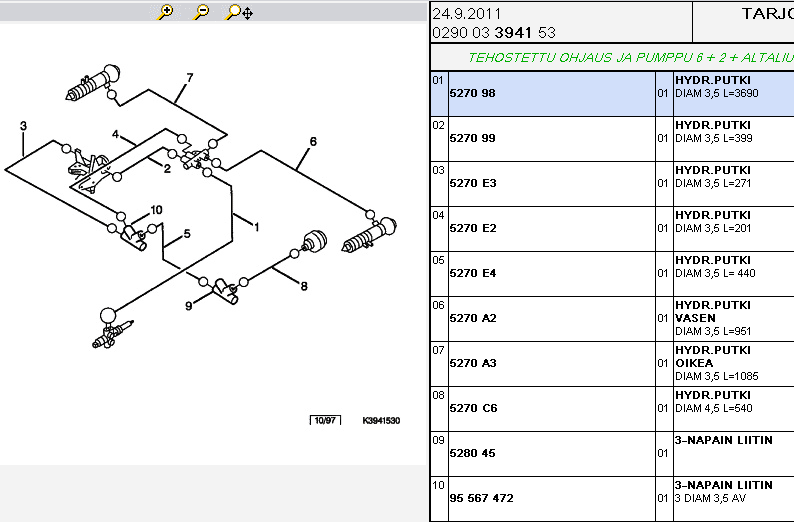The height and width of the screenshot is (522, 794).
Task: Click callout number 6 in the diagram
Action: click(x=313, y=142)
